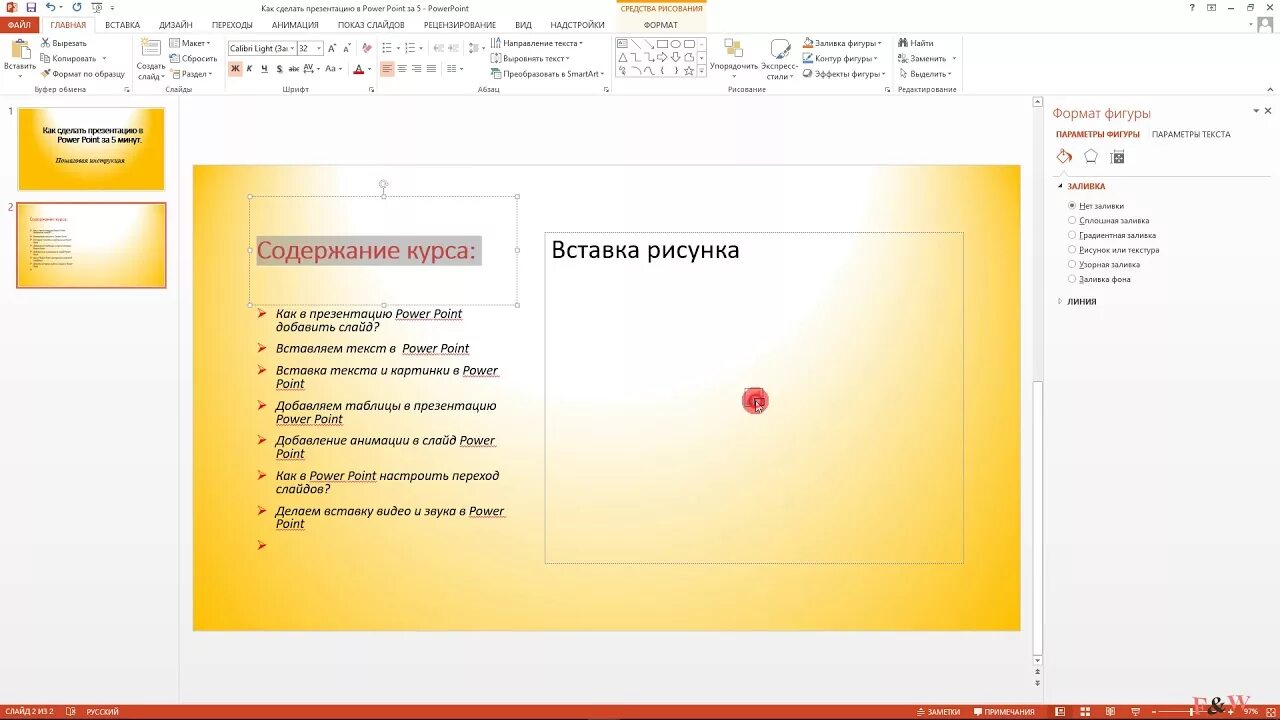Open Контур фигуры shape outline dropdown
The width and height of the screenshot is (1280, 720).
(x=841, y=58)
